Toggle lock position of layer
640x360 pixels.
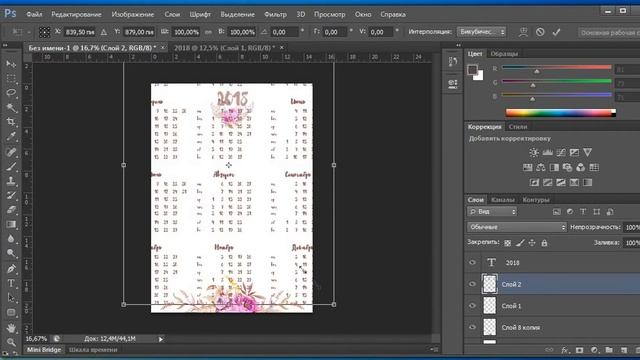pos(532,243)
